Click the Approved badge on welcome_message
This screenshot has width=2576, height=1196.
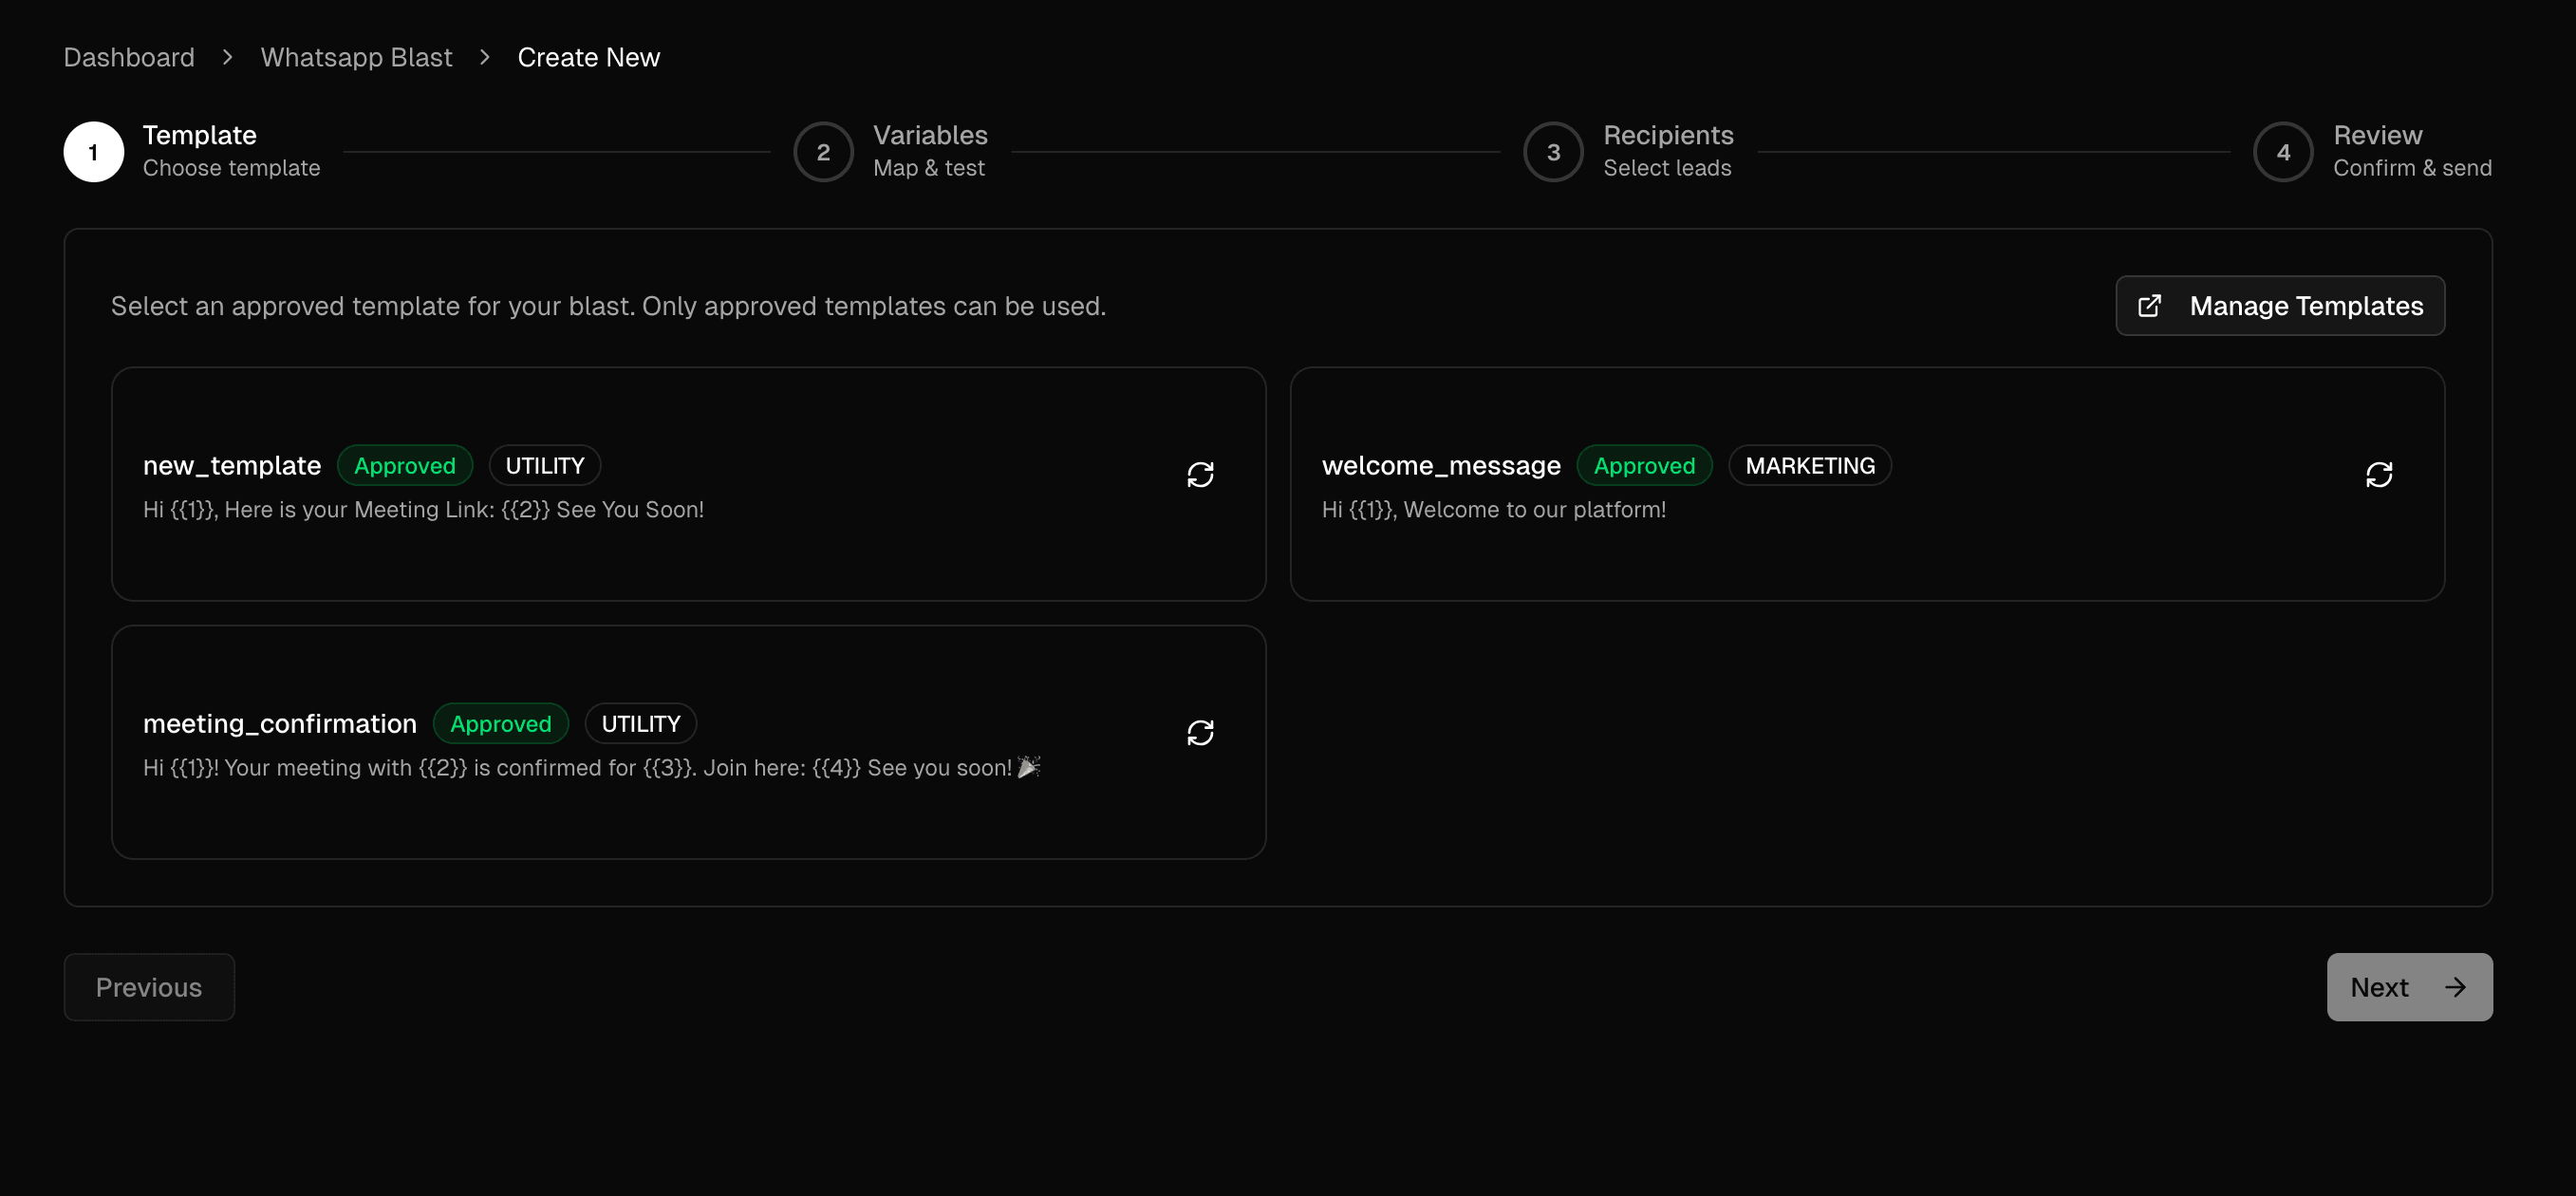point(1644,465)
